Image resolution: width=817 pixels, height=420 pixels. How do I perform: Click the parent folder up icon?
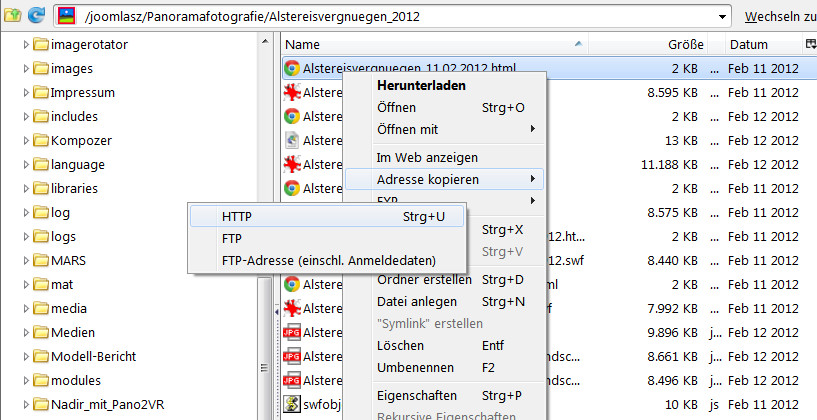(11, 15)
